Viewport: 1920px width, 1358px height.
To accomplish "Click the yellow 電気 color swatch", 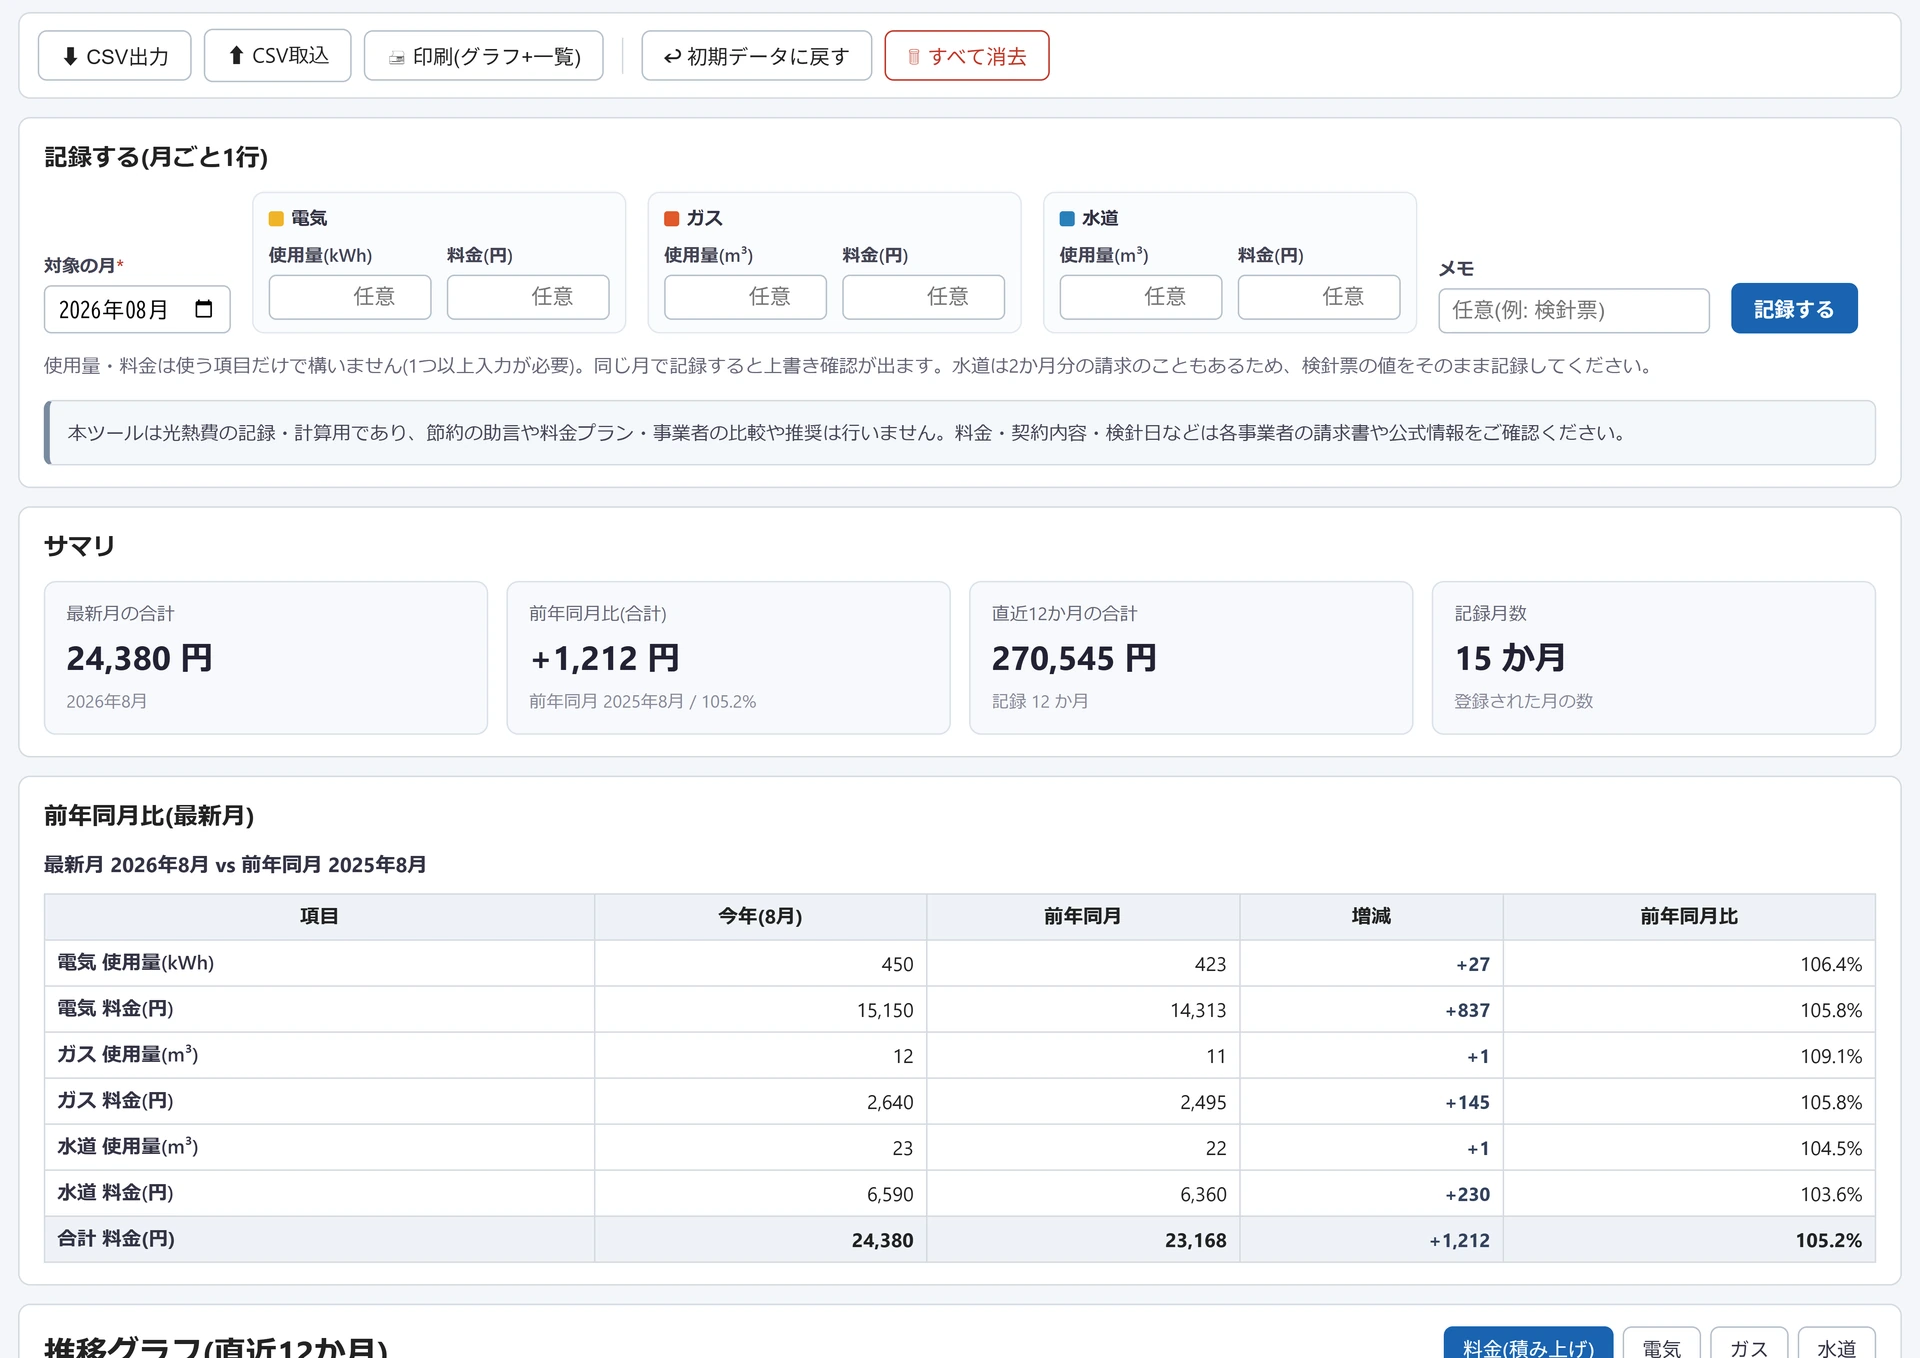I will pyautogui.click(x=276, y=218).
